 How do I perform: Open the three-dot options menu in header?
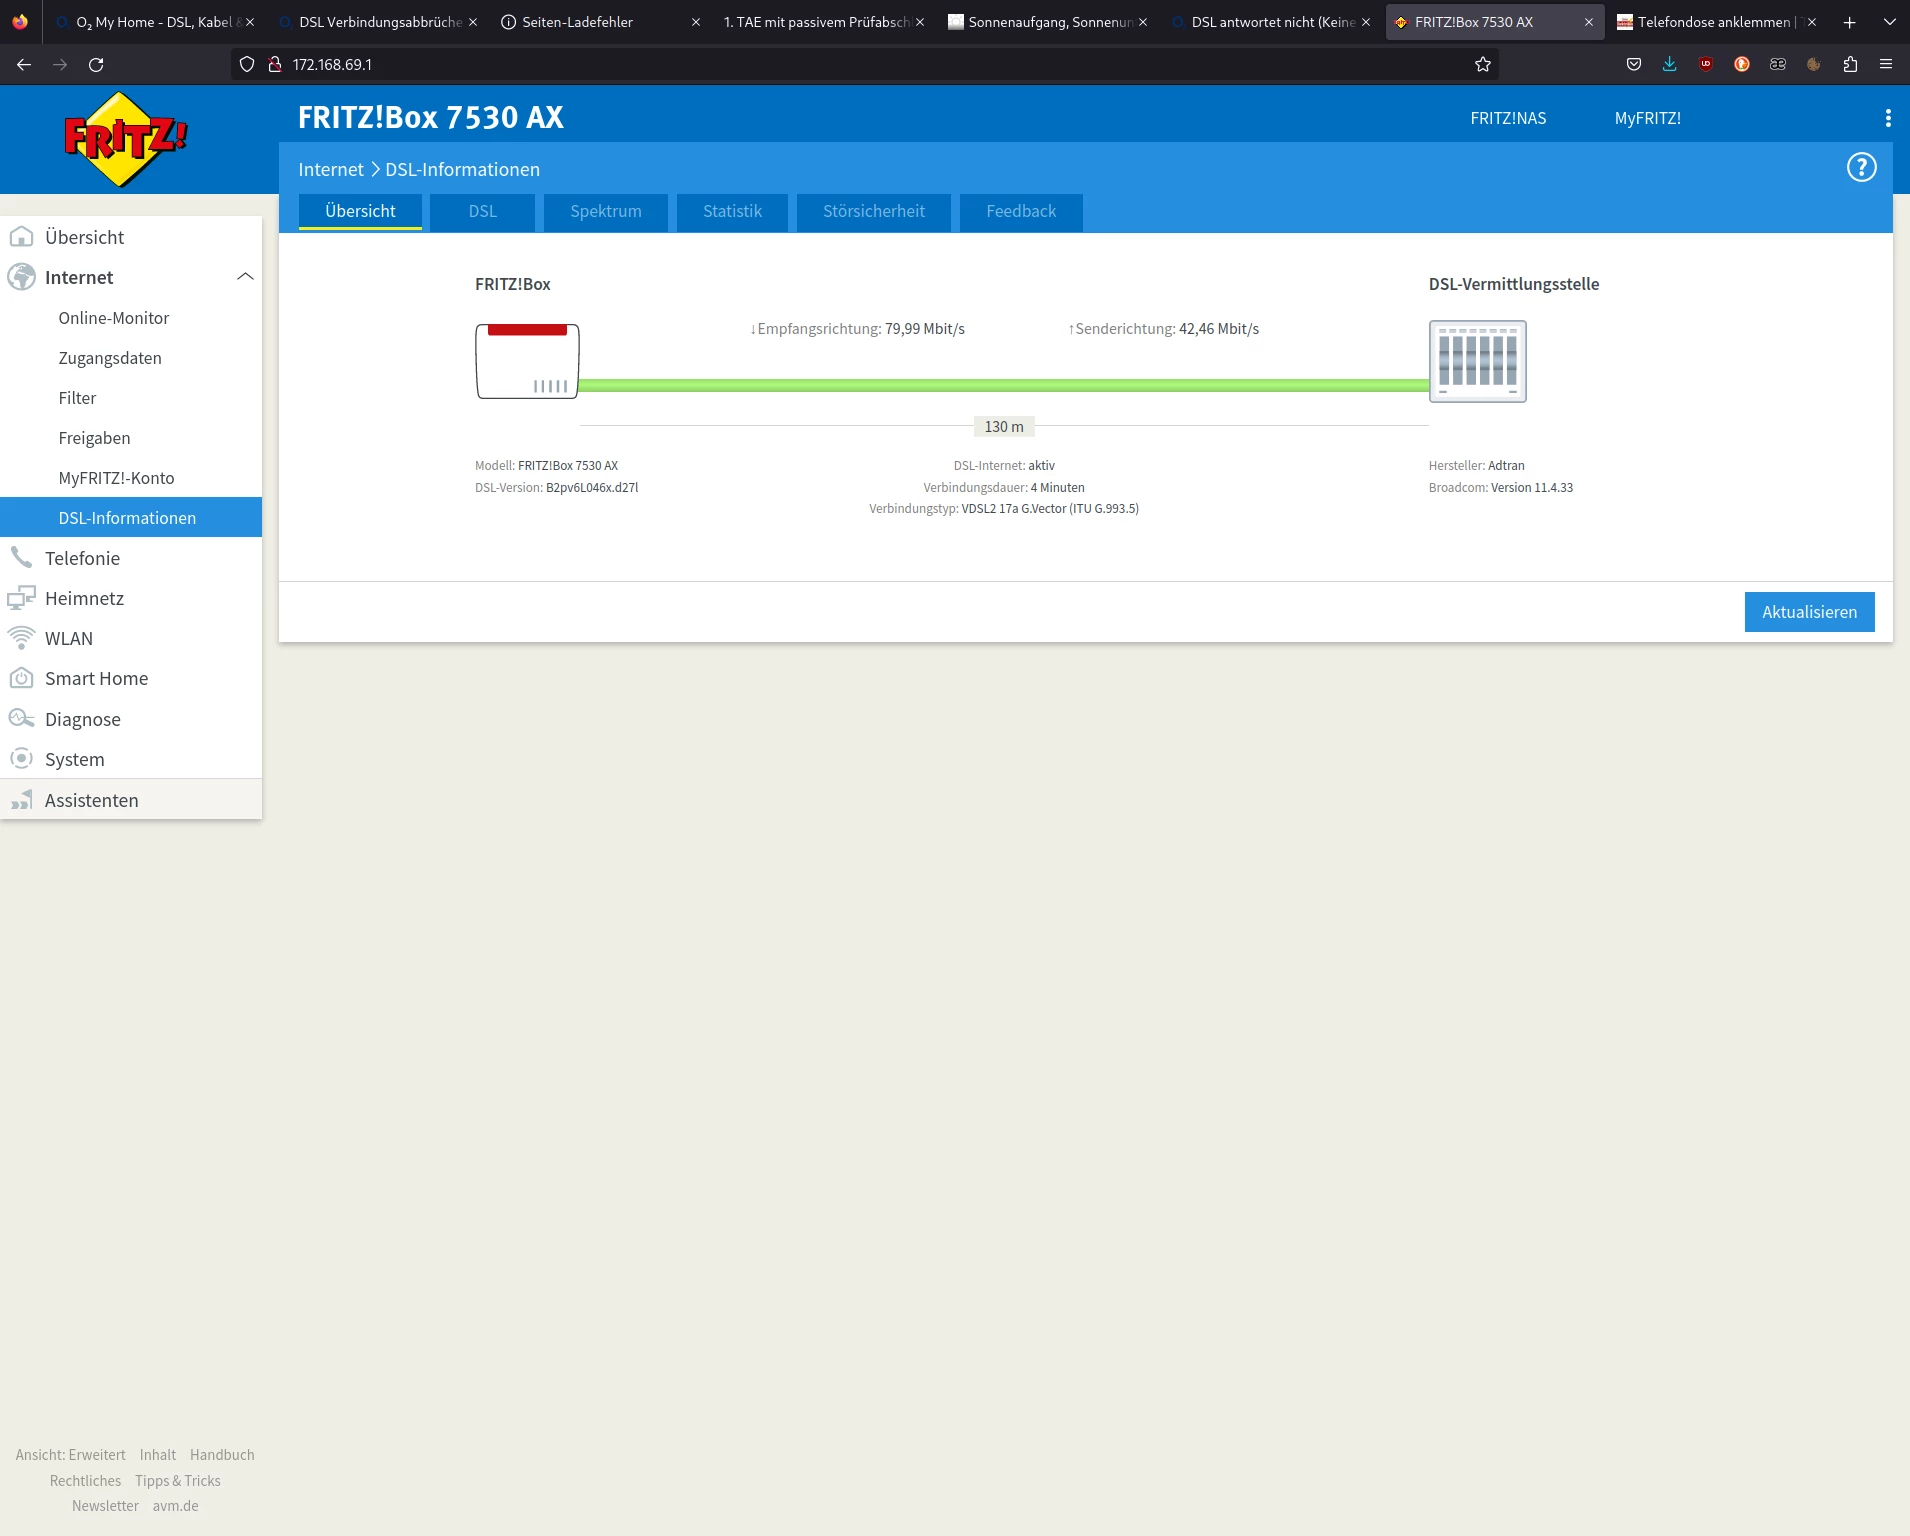coord(1888,118)
